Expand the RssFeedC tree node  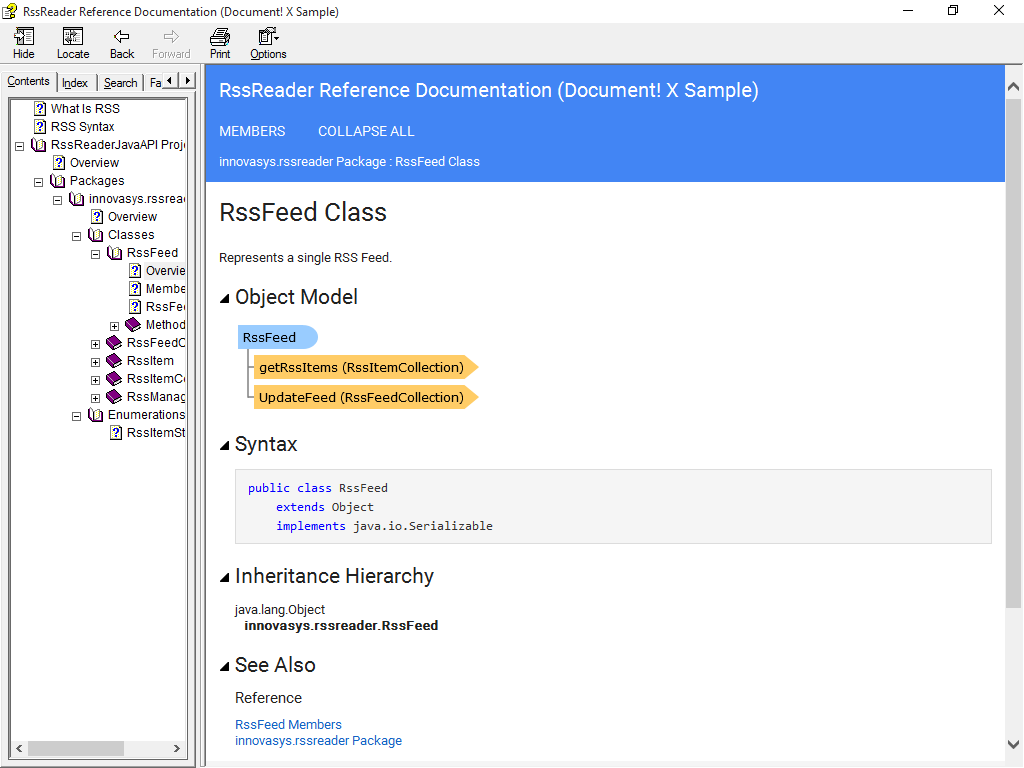[95, 344]
